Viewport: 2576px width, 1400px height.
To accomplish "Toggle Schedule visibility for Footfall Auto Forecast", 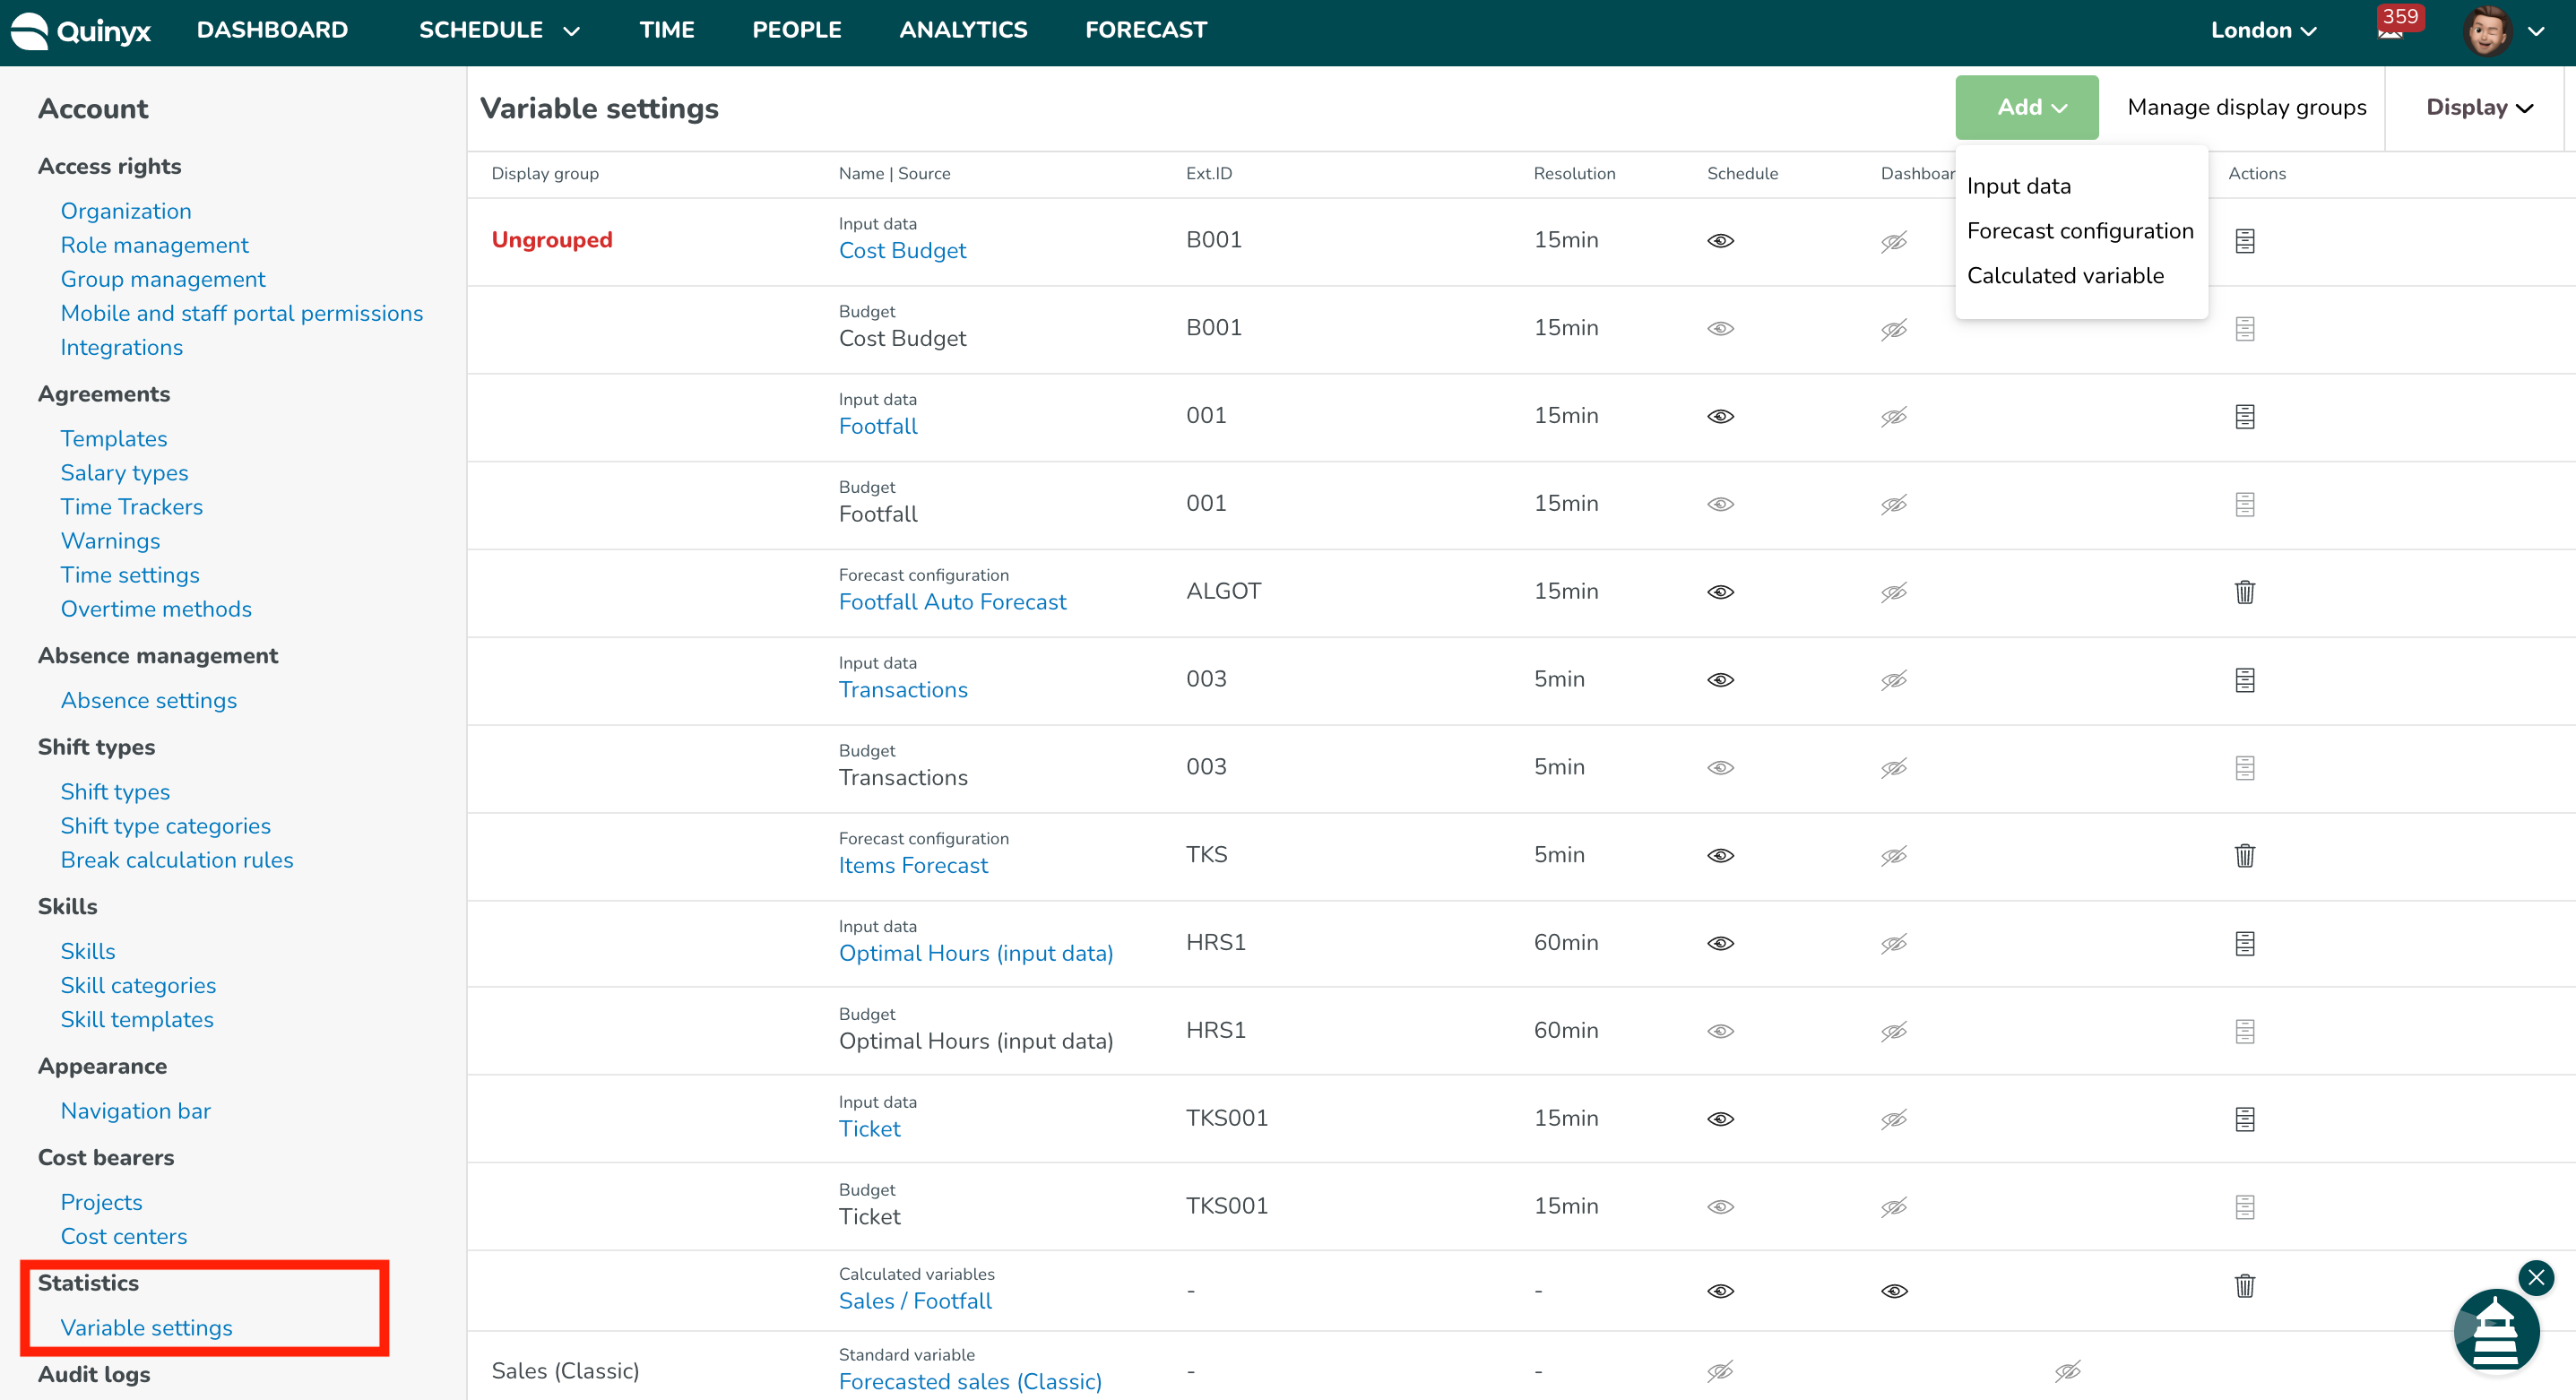I will (x=1721, y=592).
